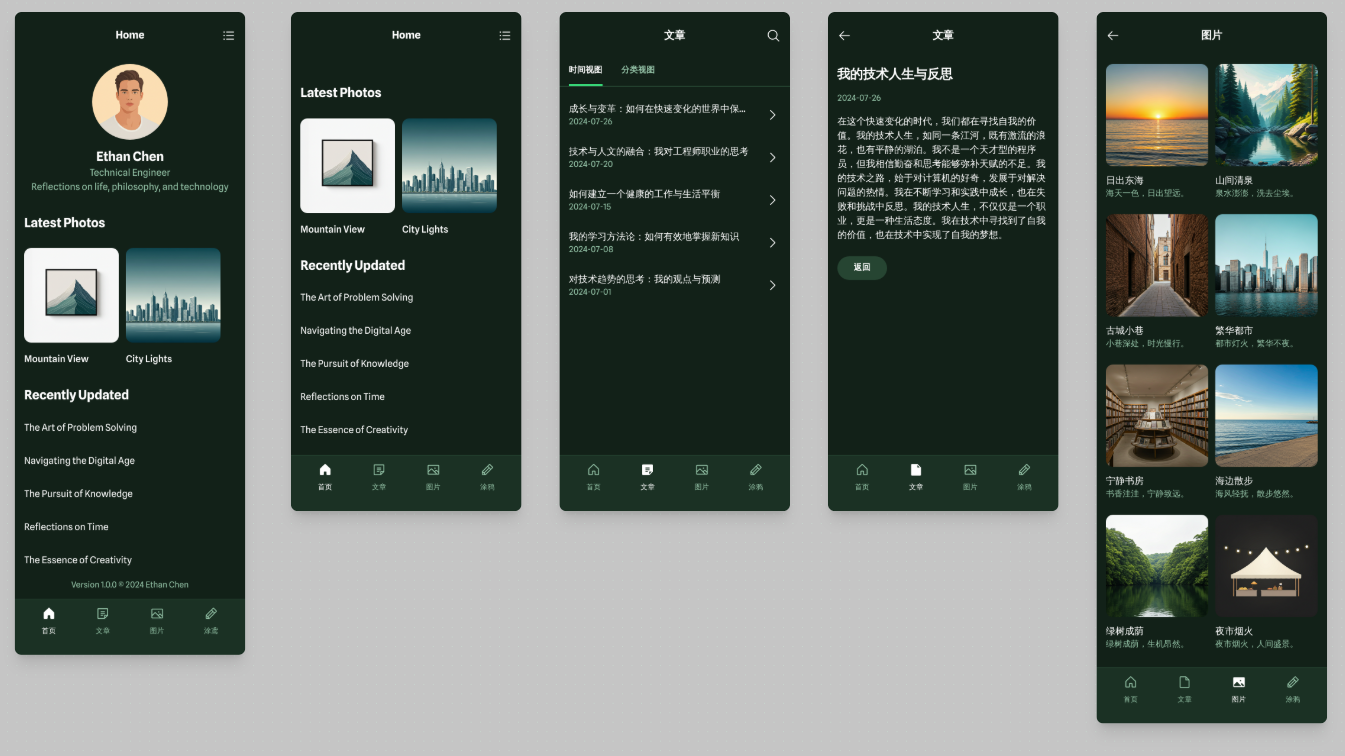Open the 夜市烟火 tent photo thumbnail
Viewport: 1345px width, 756px height.
click(1266, 566)
